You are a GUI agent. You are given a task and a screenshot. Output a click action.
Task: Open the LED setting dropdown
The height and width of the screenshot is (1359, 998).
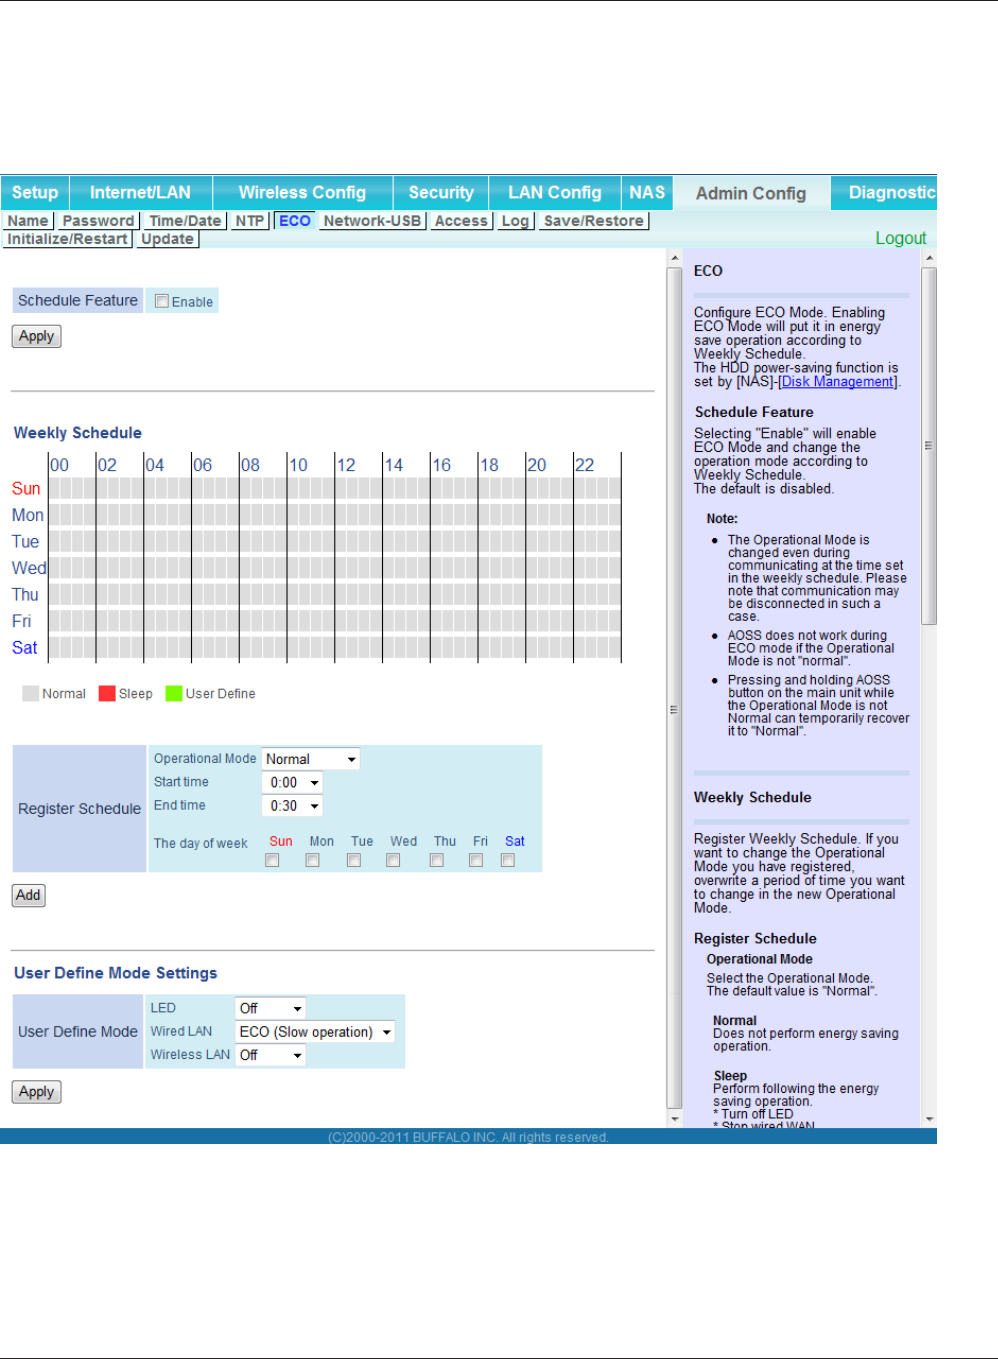point(270,1008)
